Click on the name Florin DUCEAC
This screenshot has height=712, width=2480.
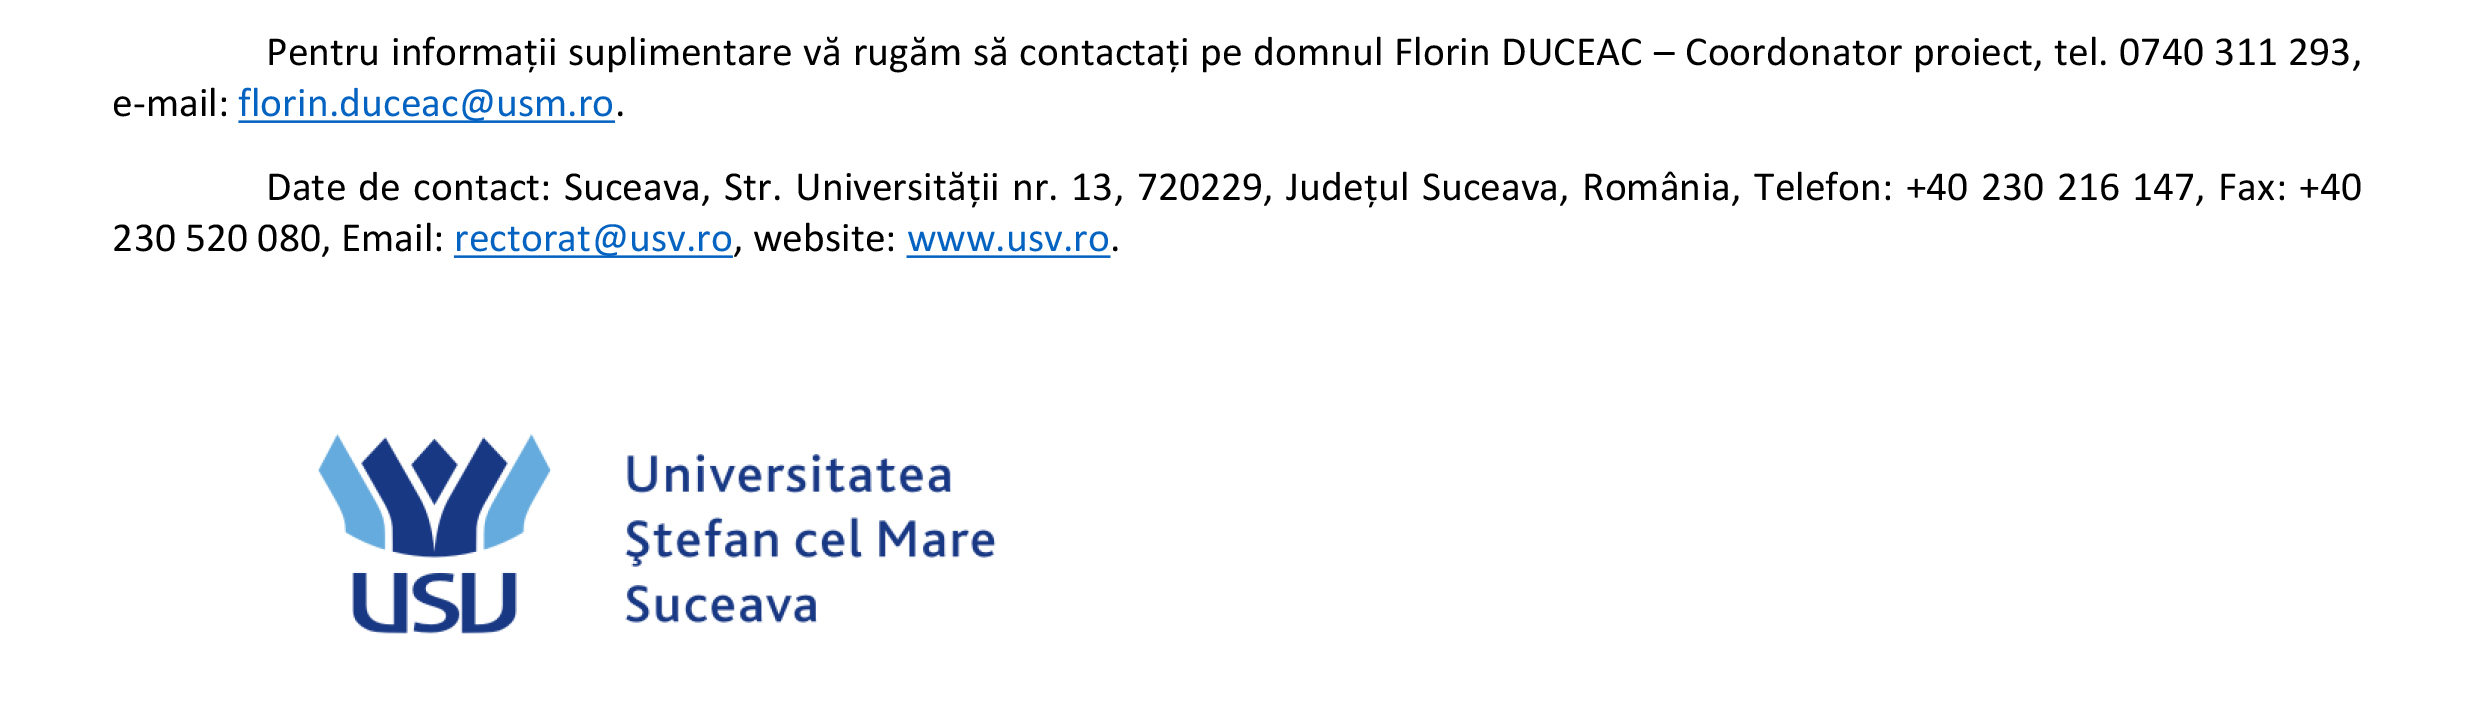(x=1519, y=53)
